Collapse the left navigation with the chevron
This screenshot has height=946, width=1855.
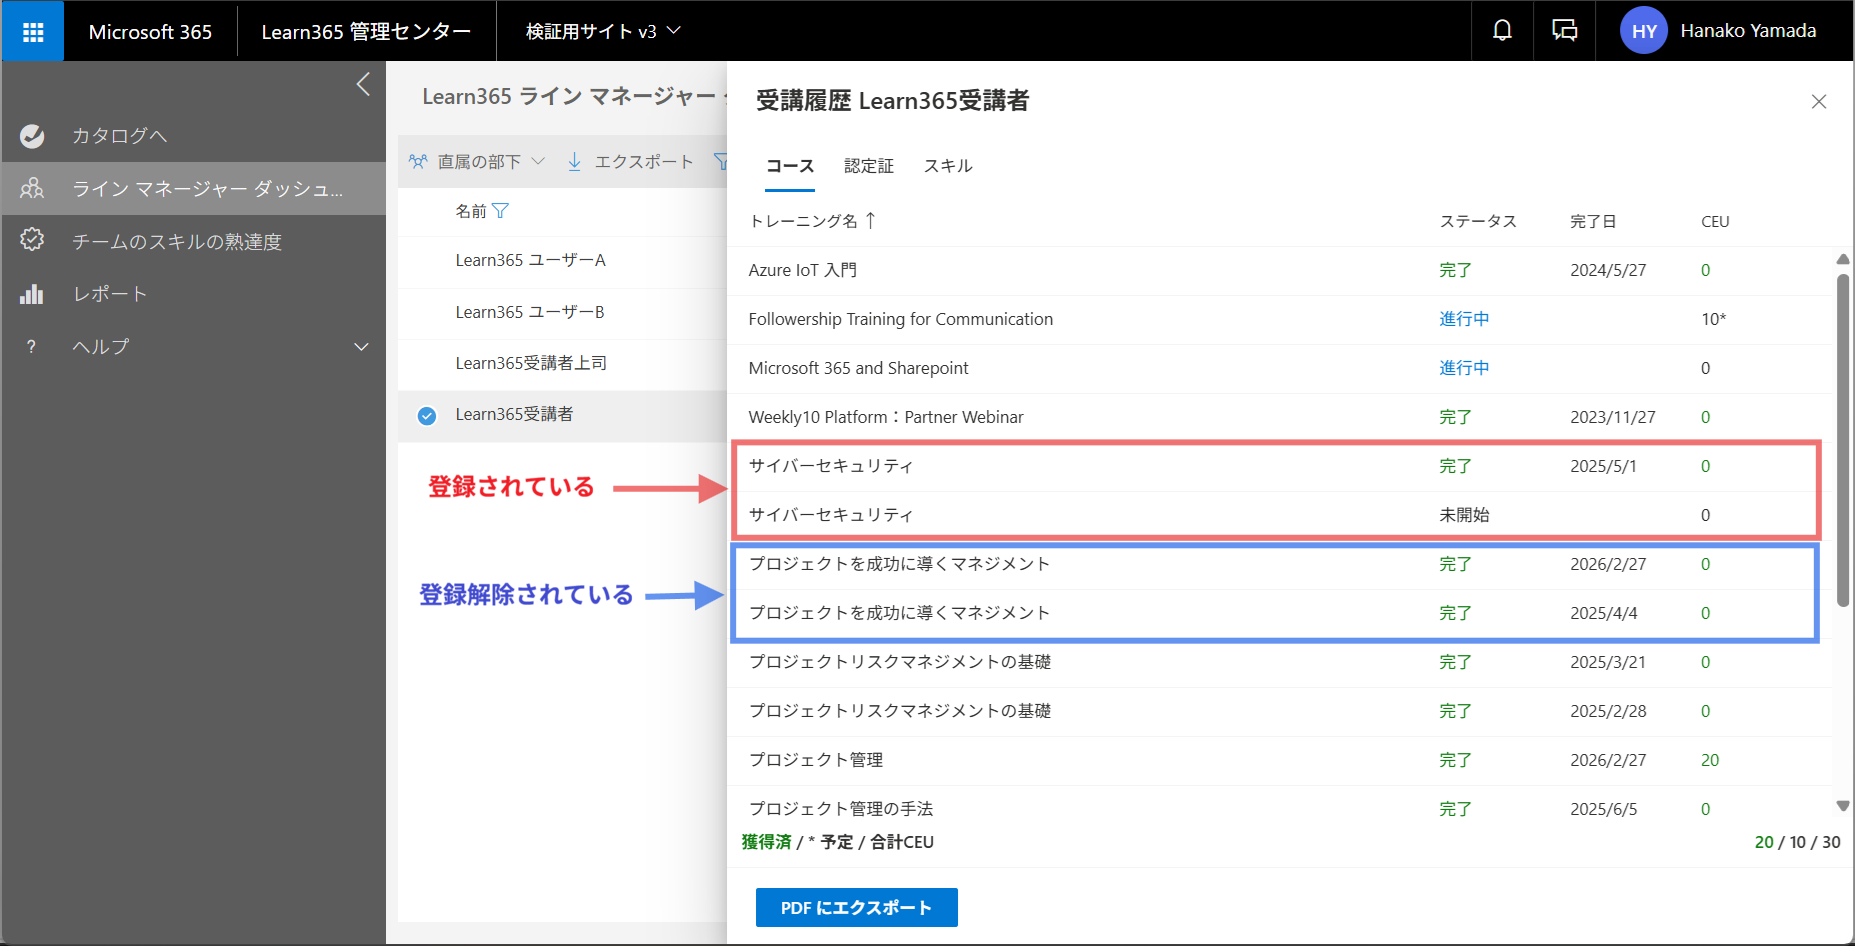click(363, 84)
